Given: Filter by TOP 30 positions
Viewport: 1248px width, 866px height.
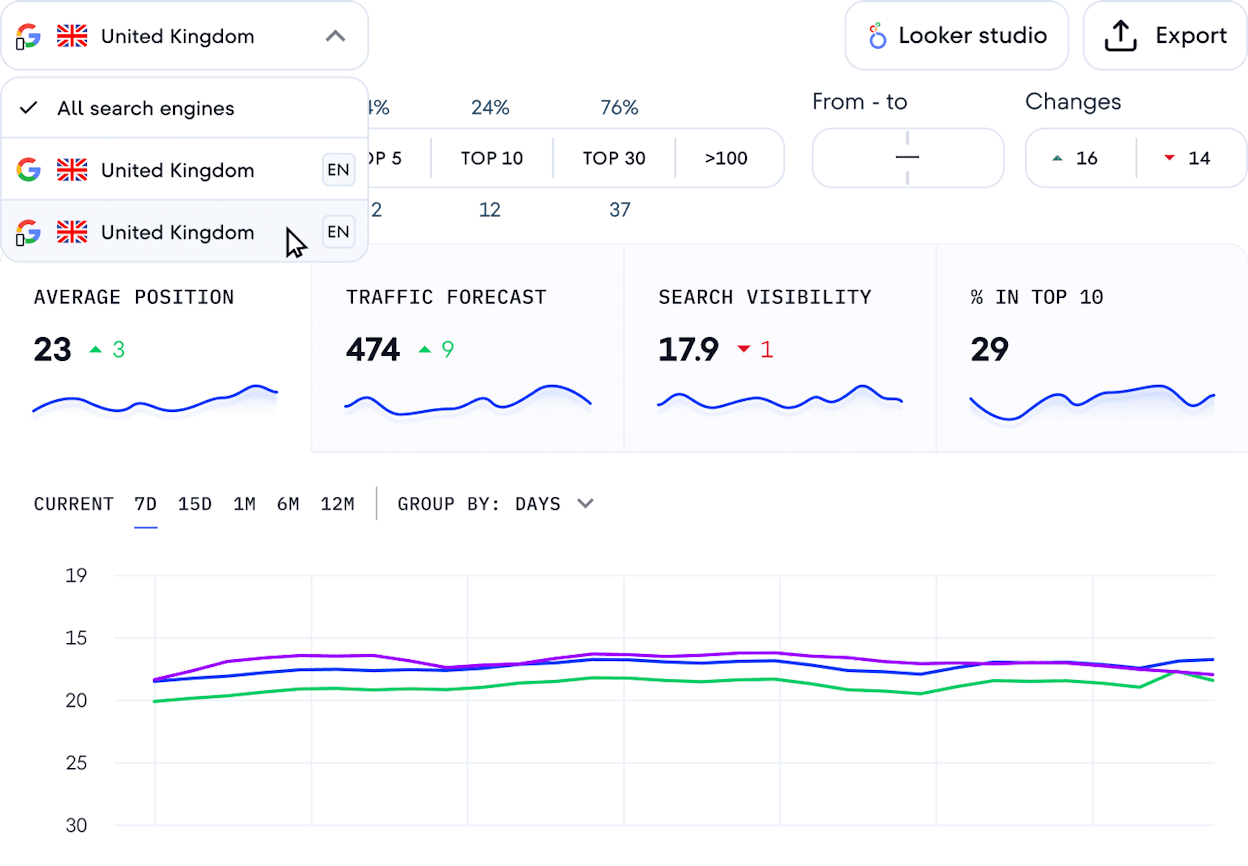Looking at the screenshot, I should [x=614, y=158].
